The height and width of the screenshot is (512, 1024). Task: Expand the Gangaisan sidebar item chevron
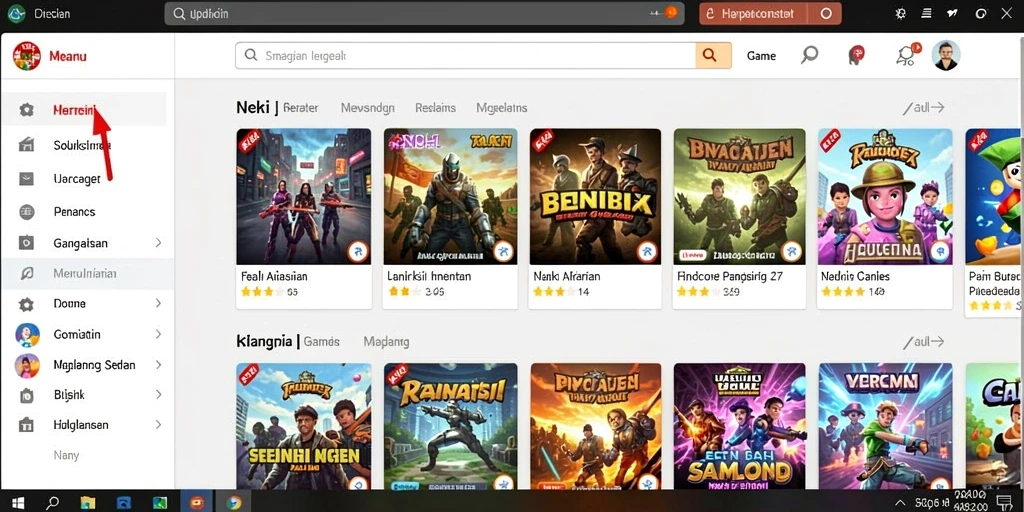(158, 243)
